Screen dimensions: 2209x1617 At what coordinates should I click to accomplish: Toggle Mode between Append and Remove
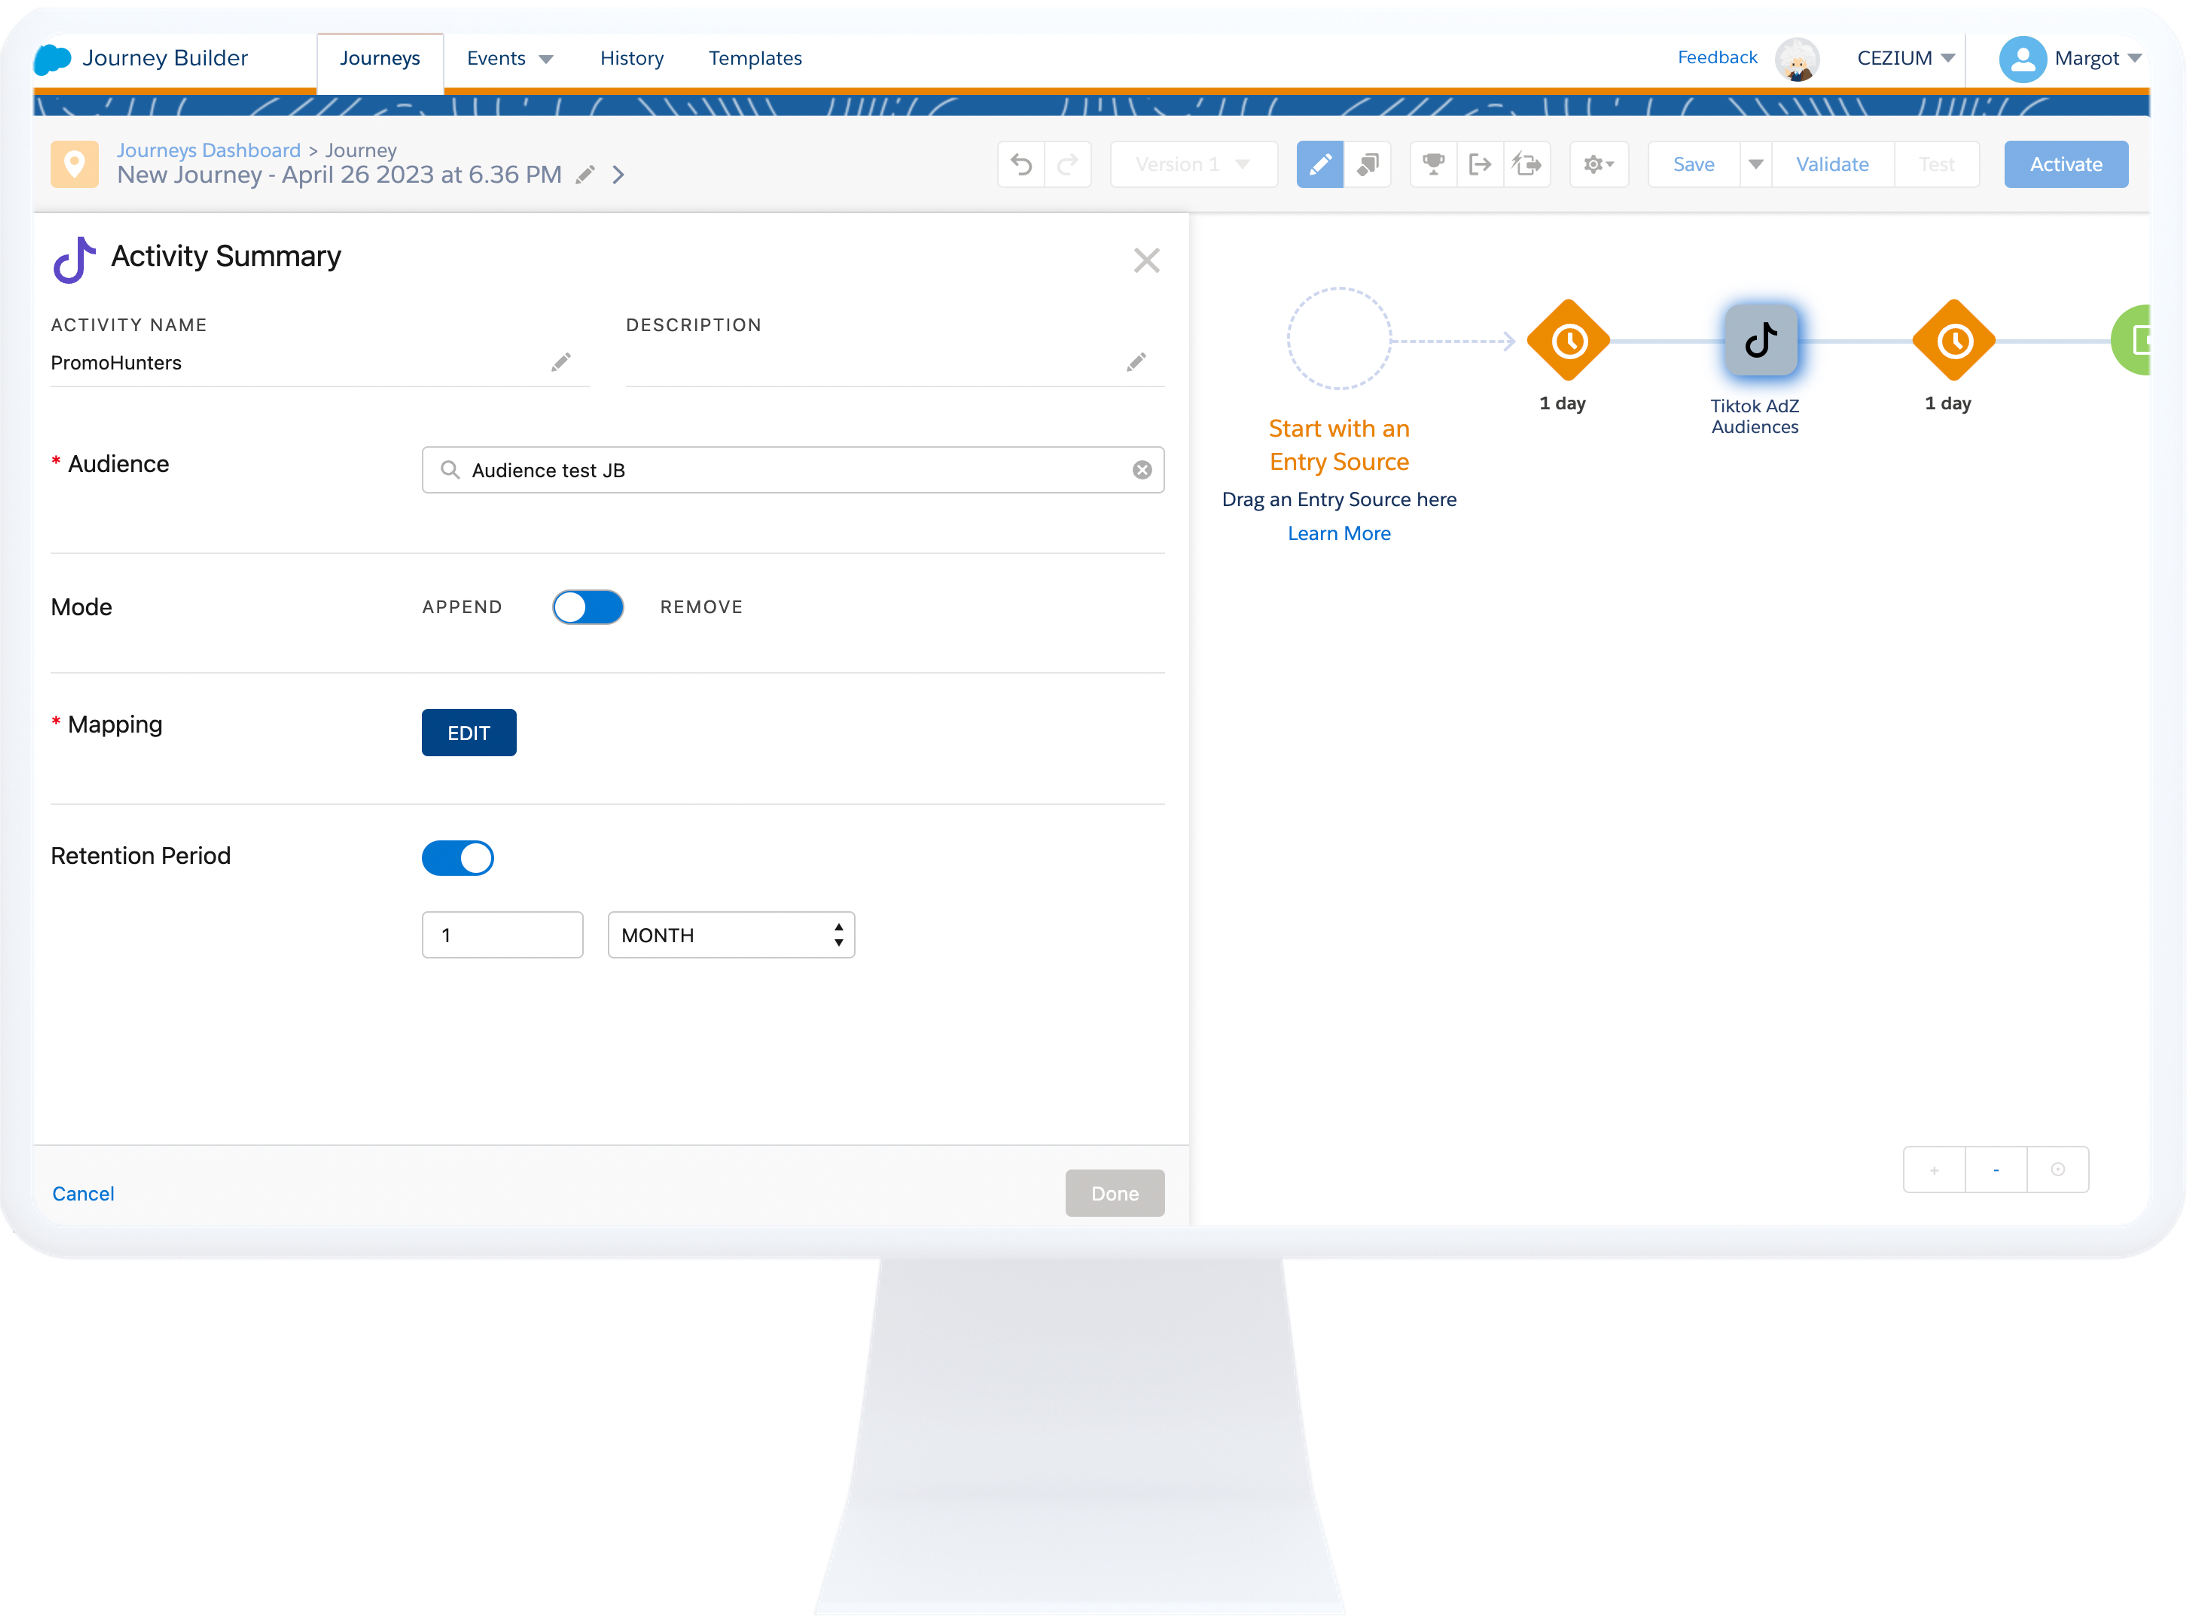588,607
